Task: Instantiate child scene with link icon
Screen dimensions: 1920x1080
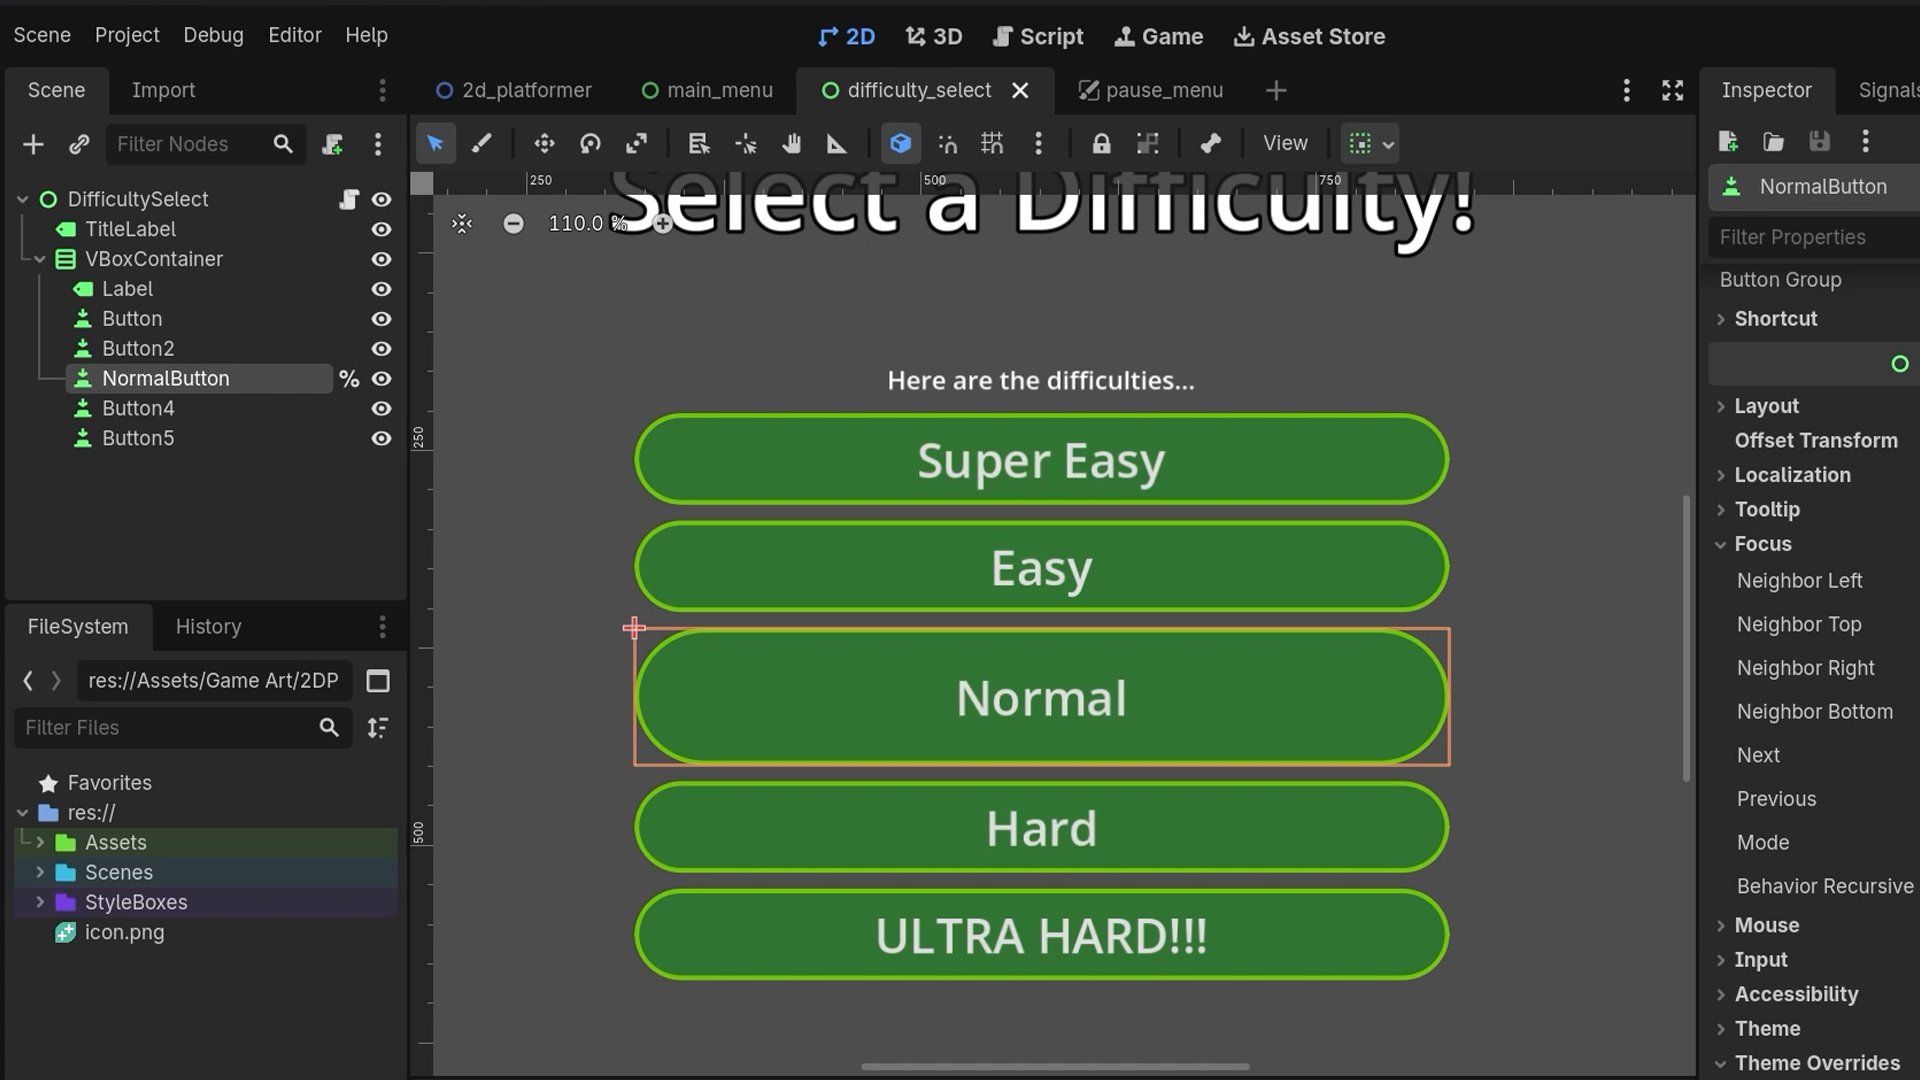Action: click(x=79, y=144)
